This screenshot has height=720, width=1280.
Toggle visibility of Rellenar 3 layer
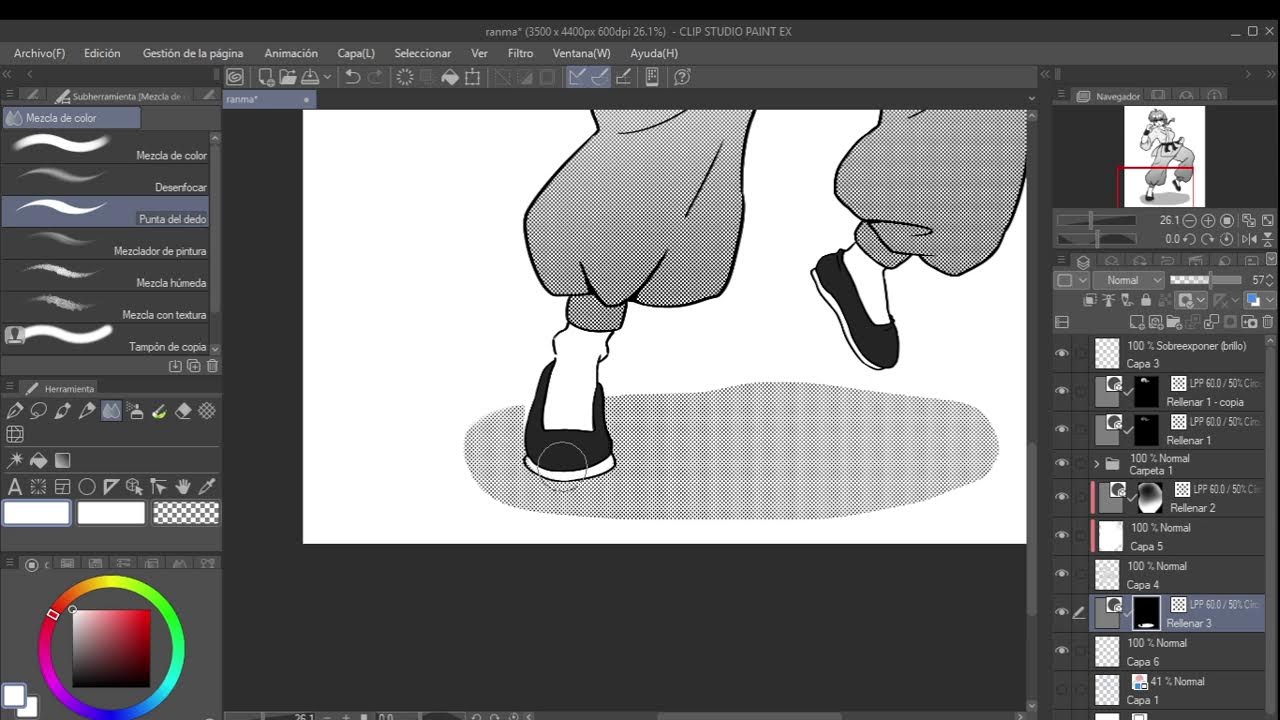point(1062,612)
